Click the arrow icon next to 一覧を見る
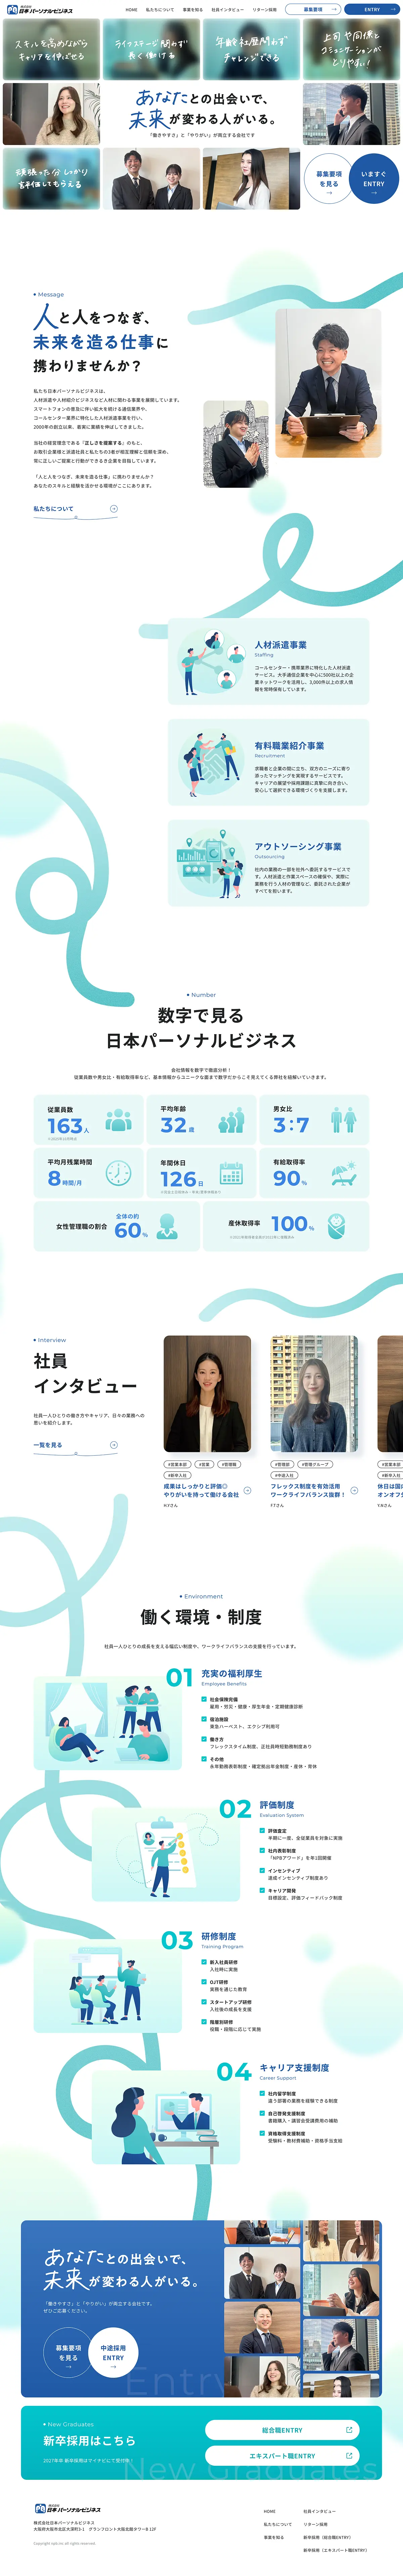This screenshot has height=2576, width=403. pyautogui.click(x=113, y=1445)
